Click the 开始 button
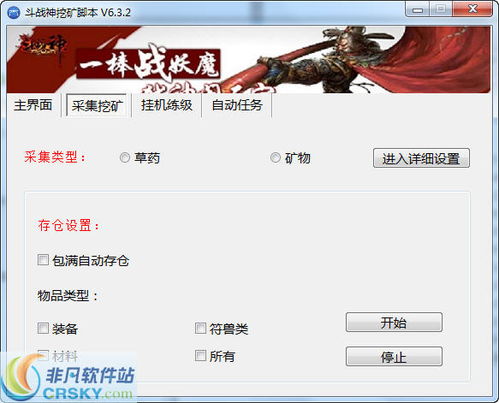Image resolution: width=499 pixels, height=403 pixels. click(394, 322)
